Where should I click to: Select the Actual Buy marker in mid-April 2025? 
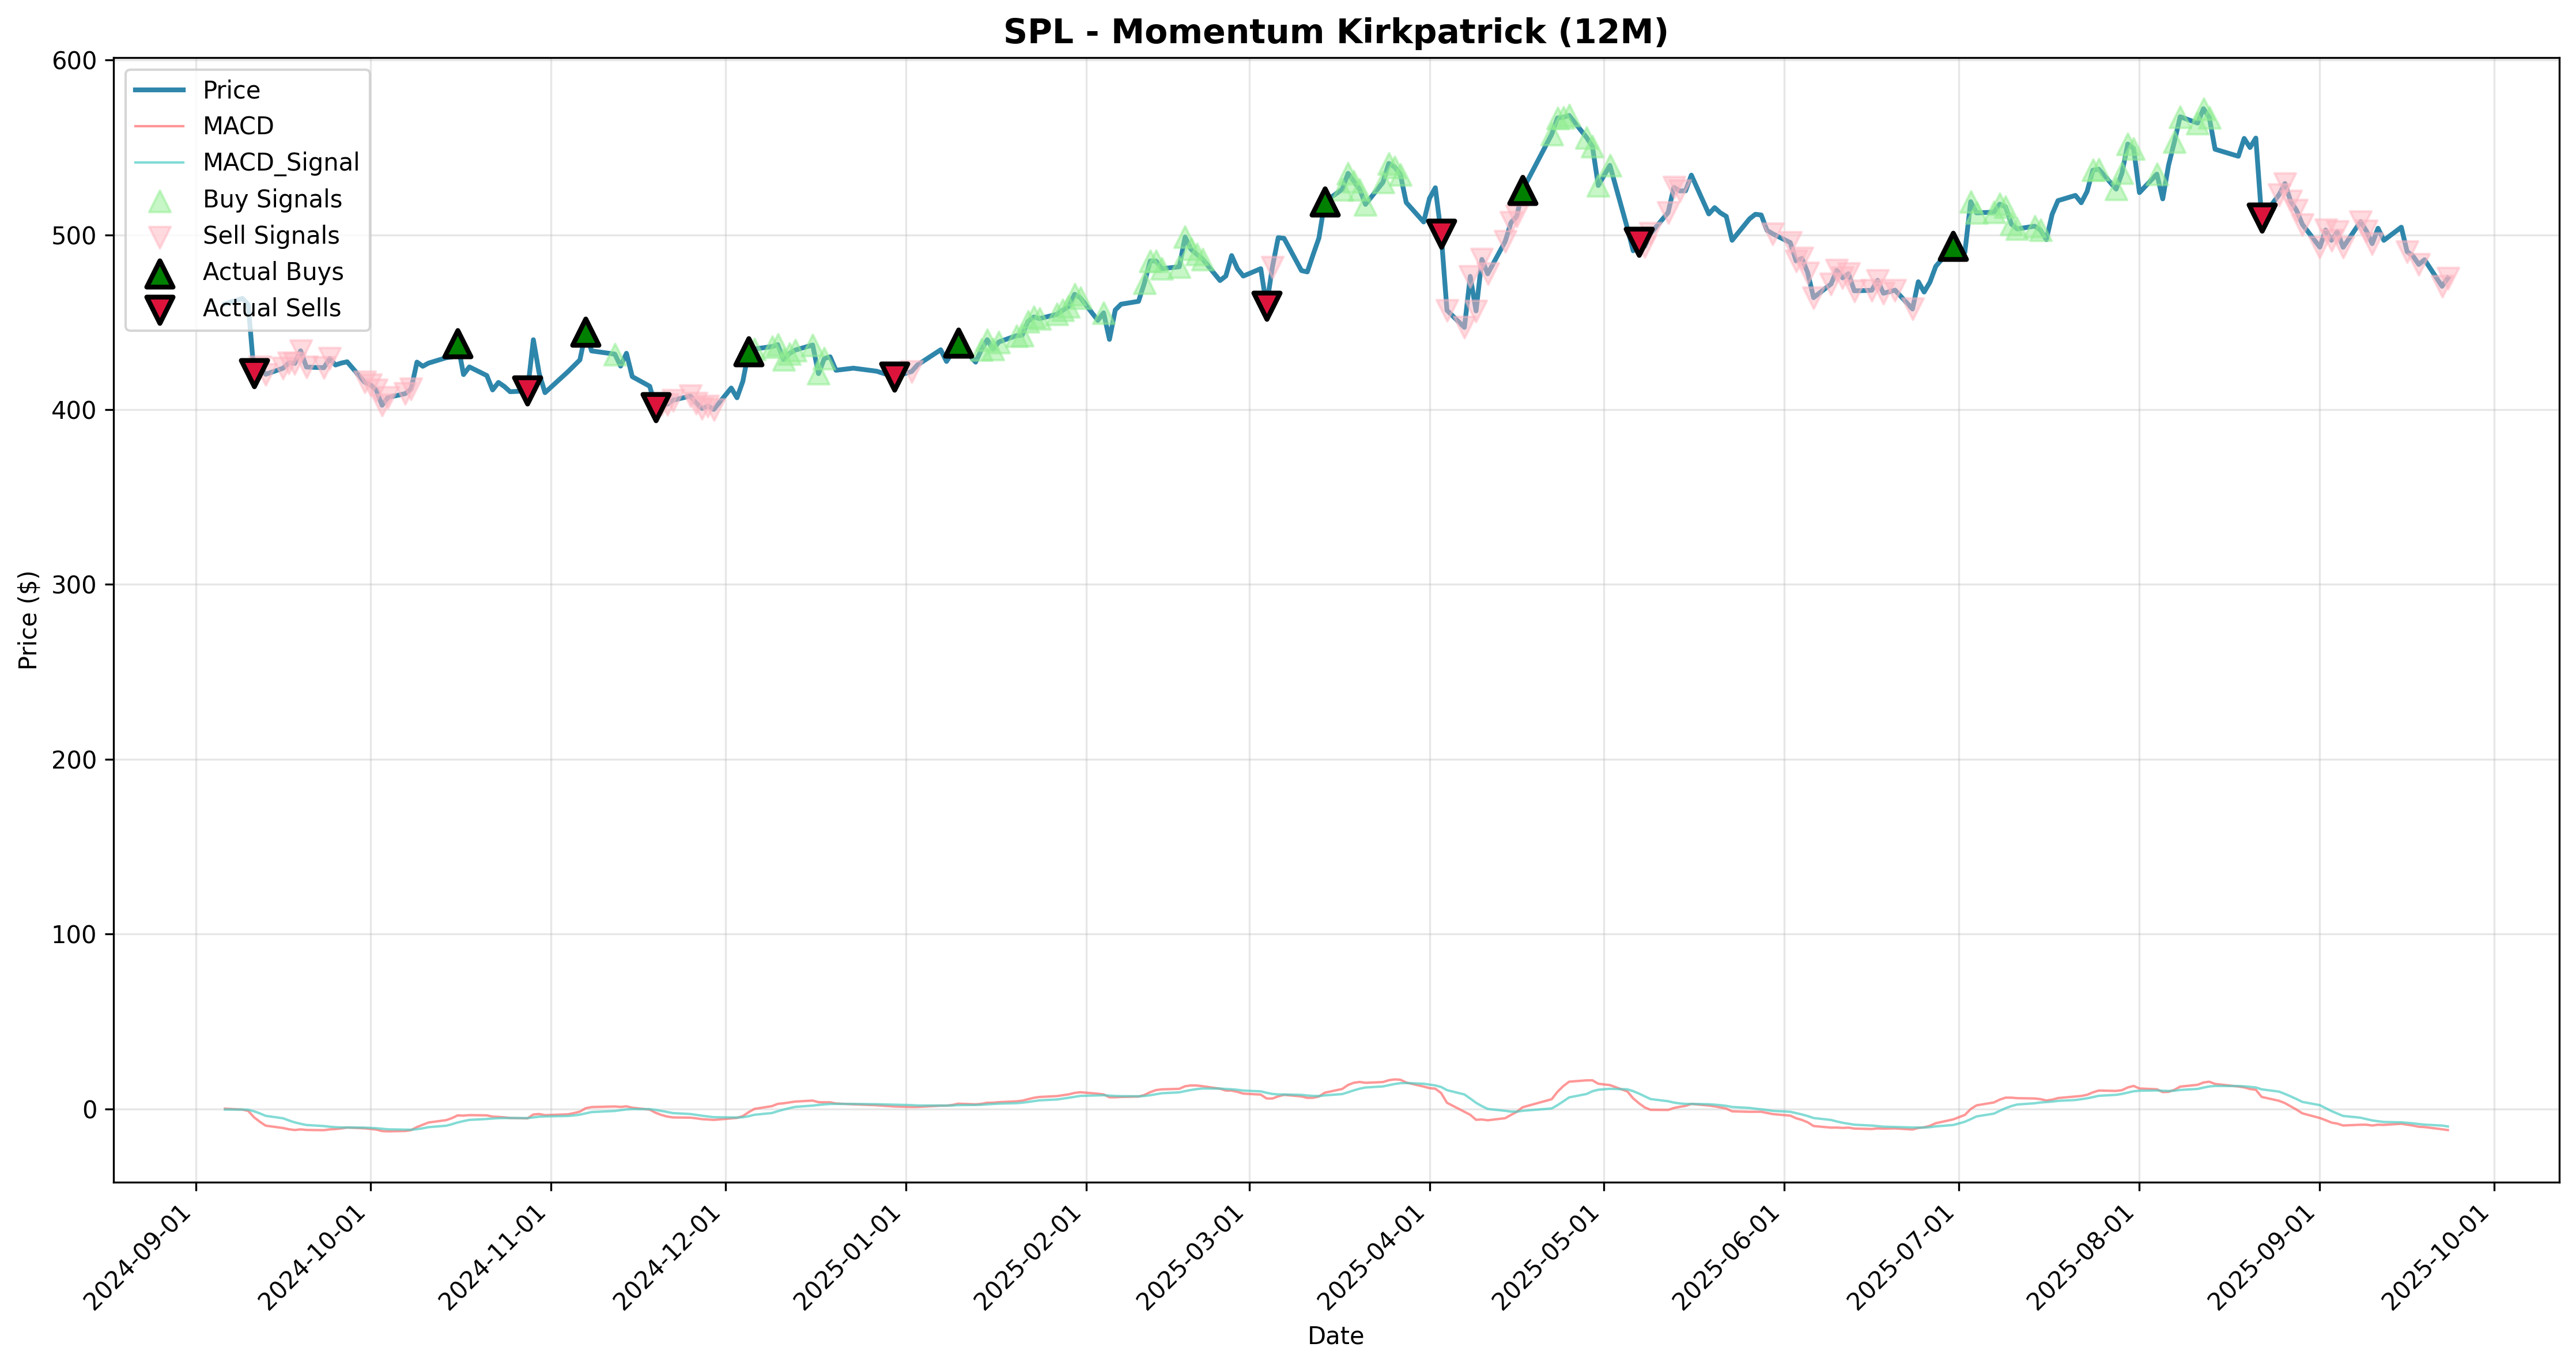(1522, 190)
